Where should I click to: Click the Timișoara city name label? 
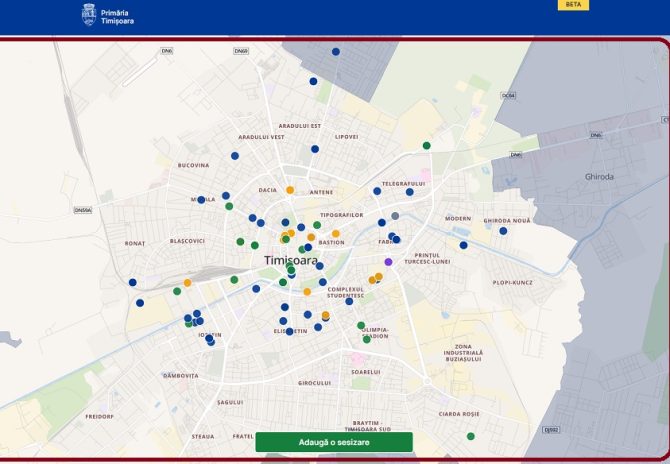coord(290,260)
